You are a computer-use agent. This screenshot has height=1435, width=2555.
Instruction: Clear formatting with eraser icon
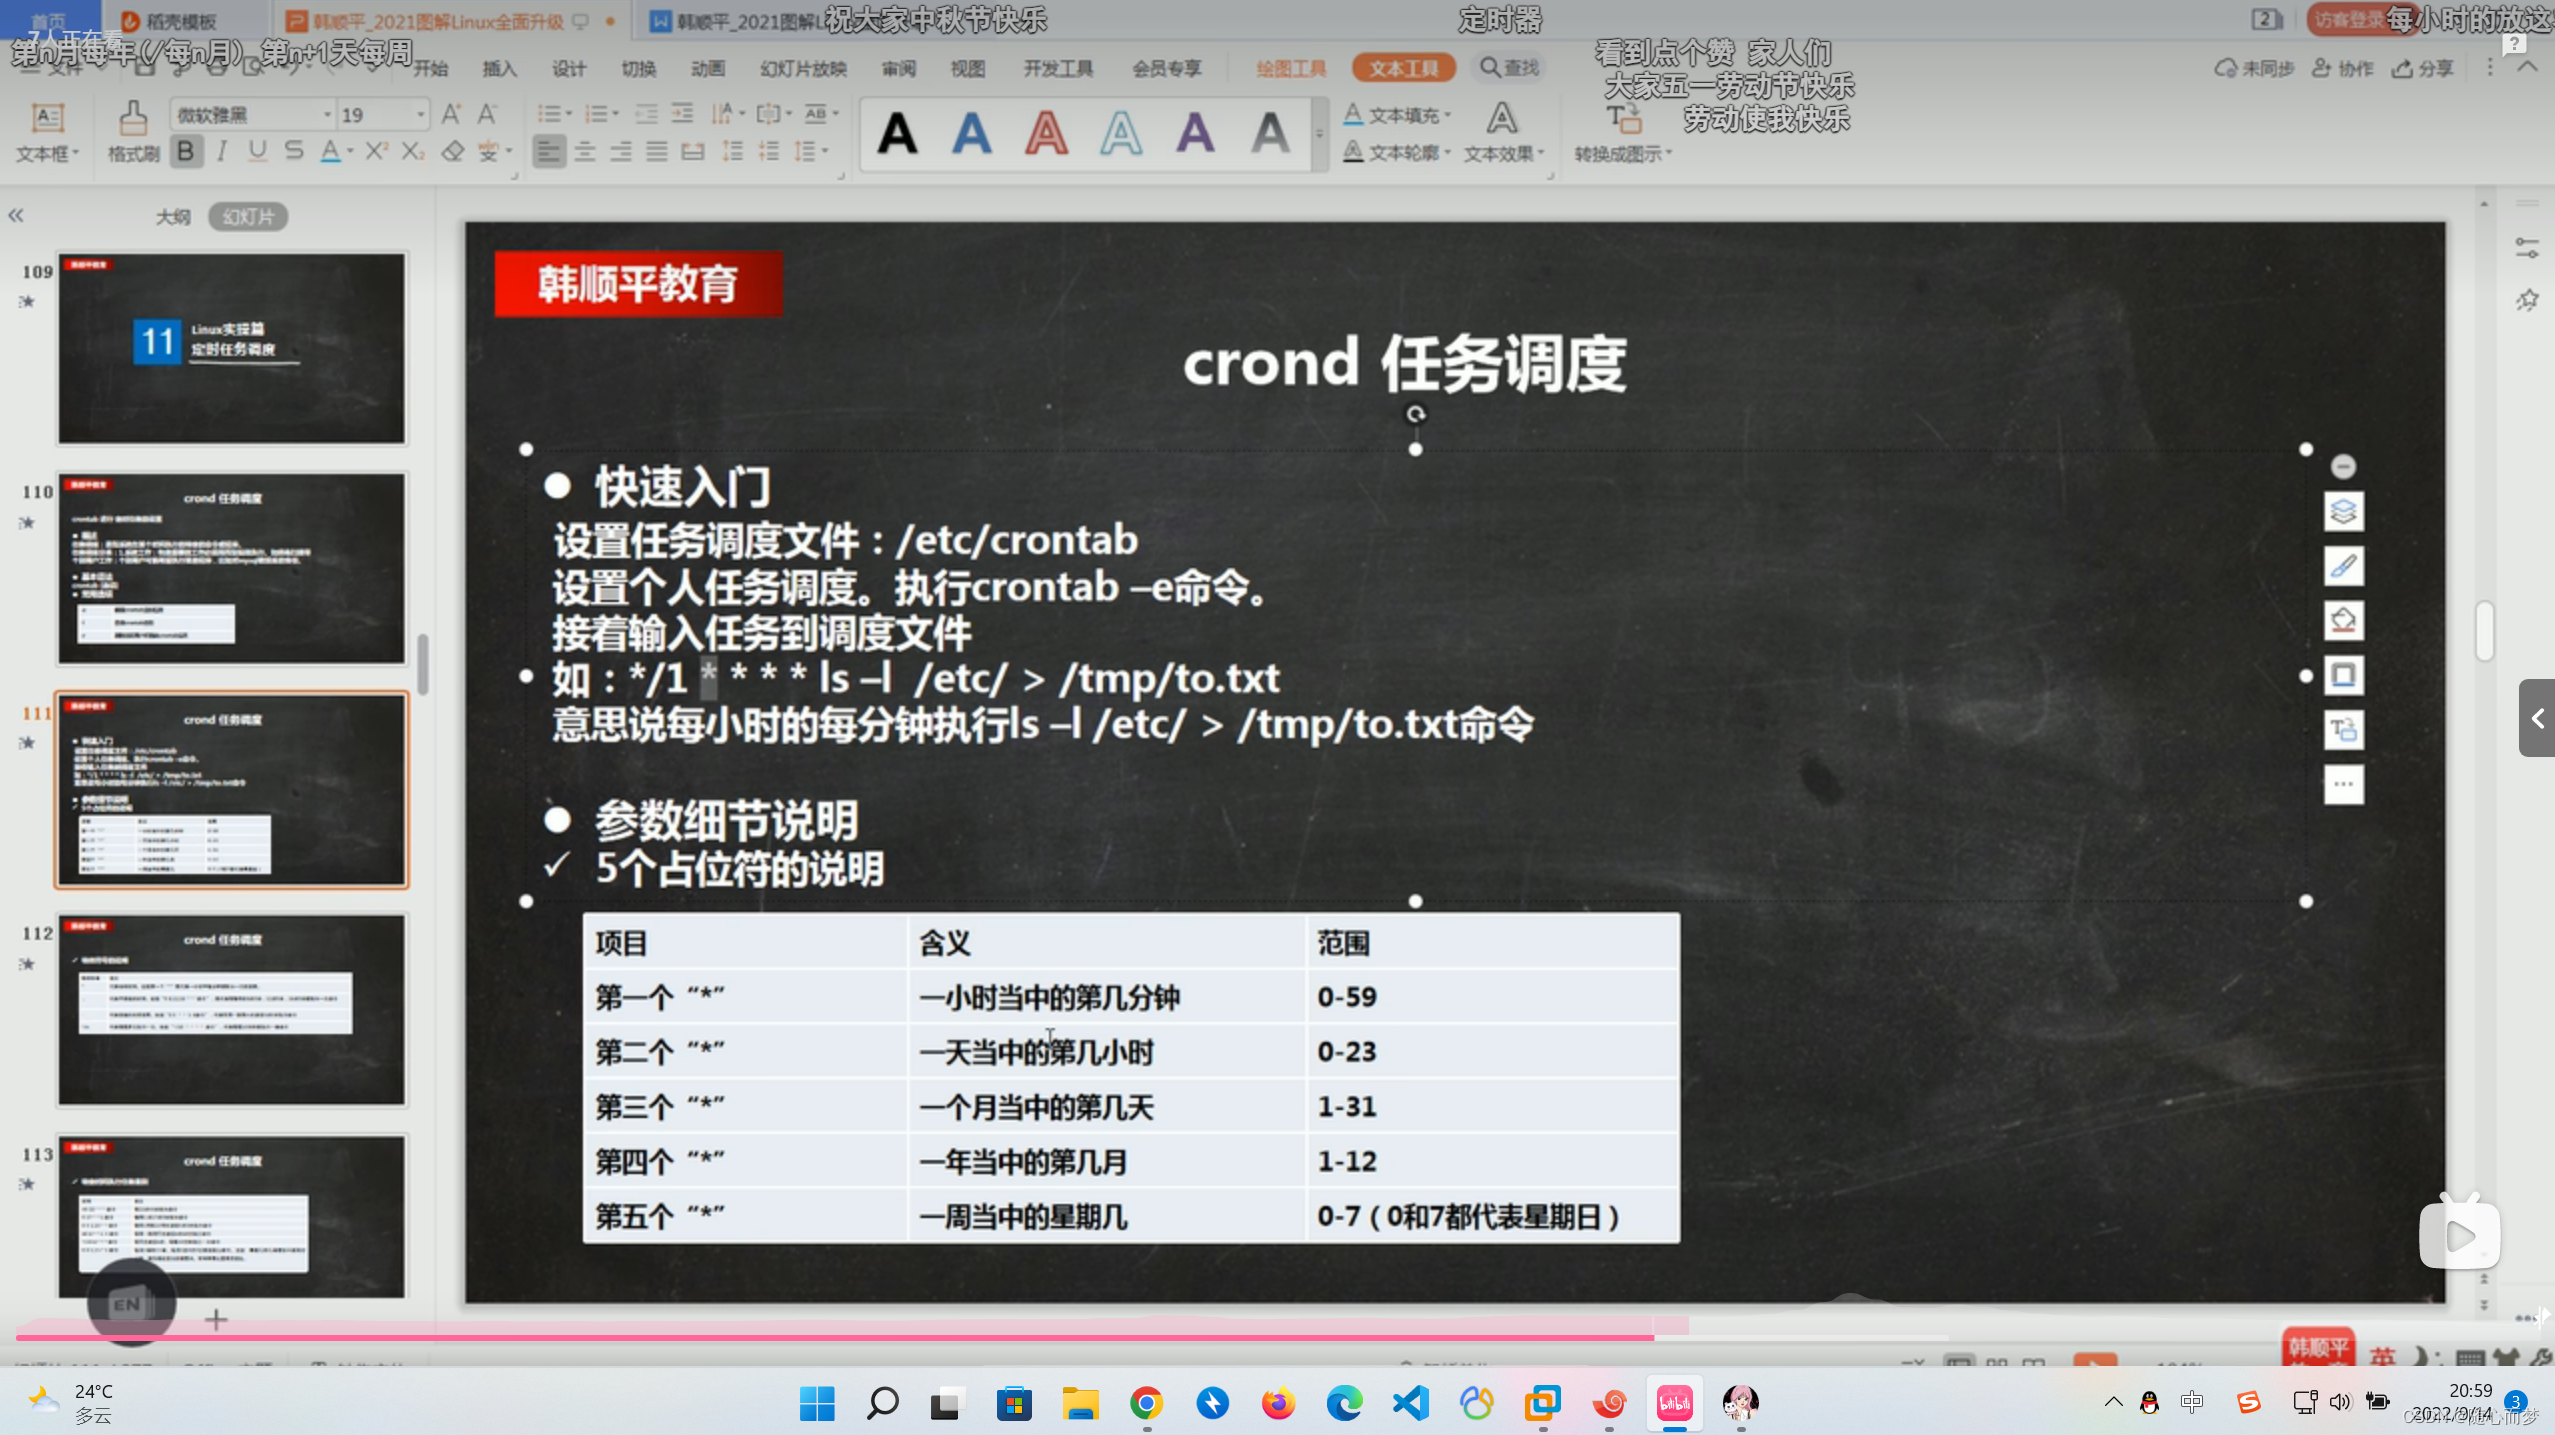coord(453,152)
